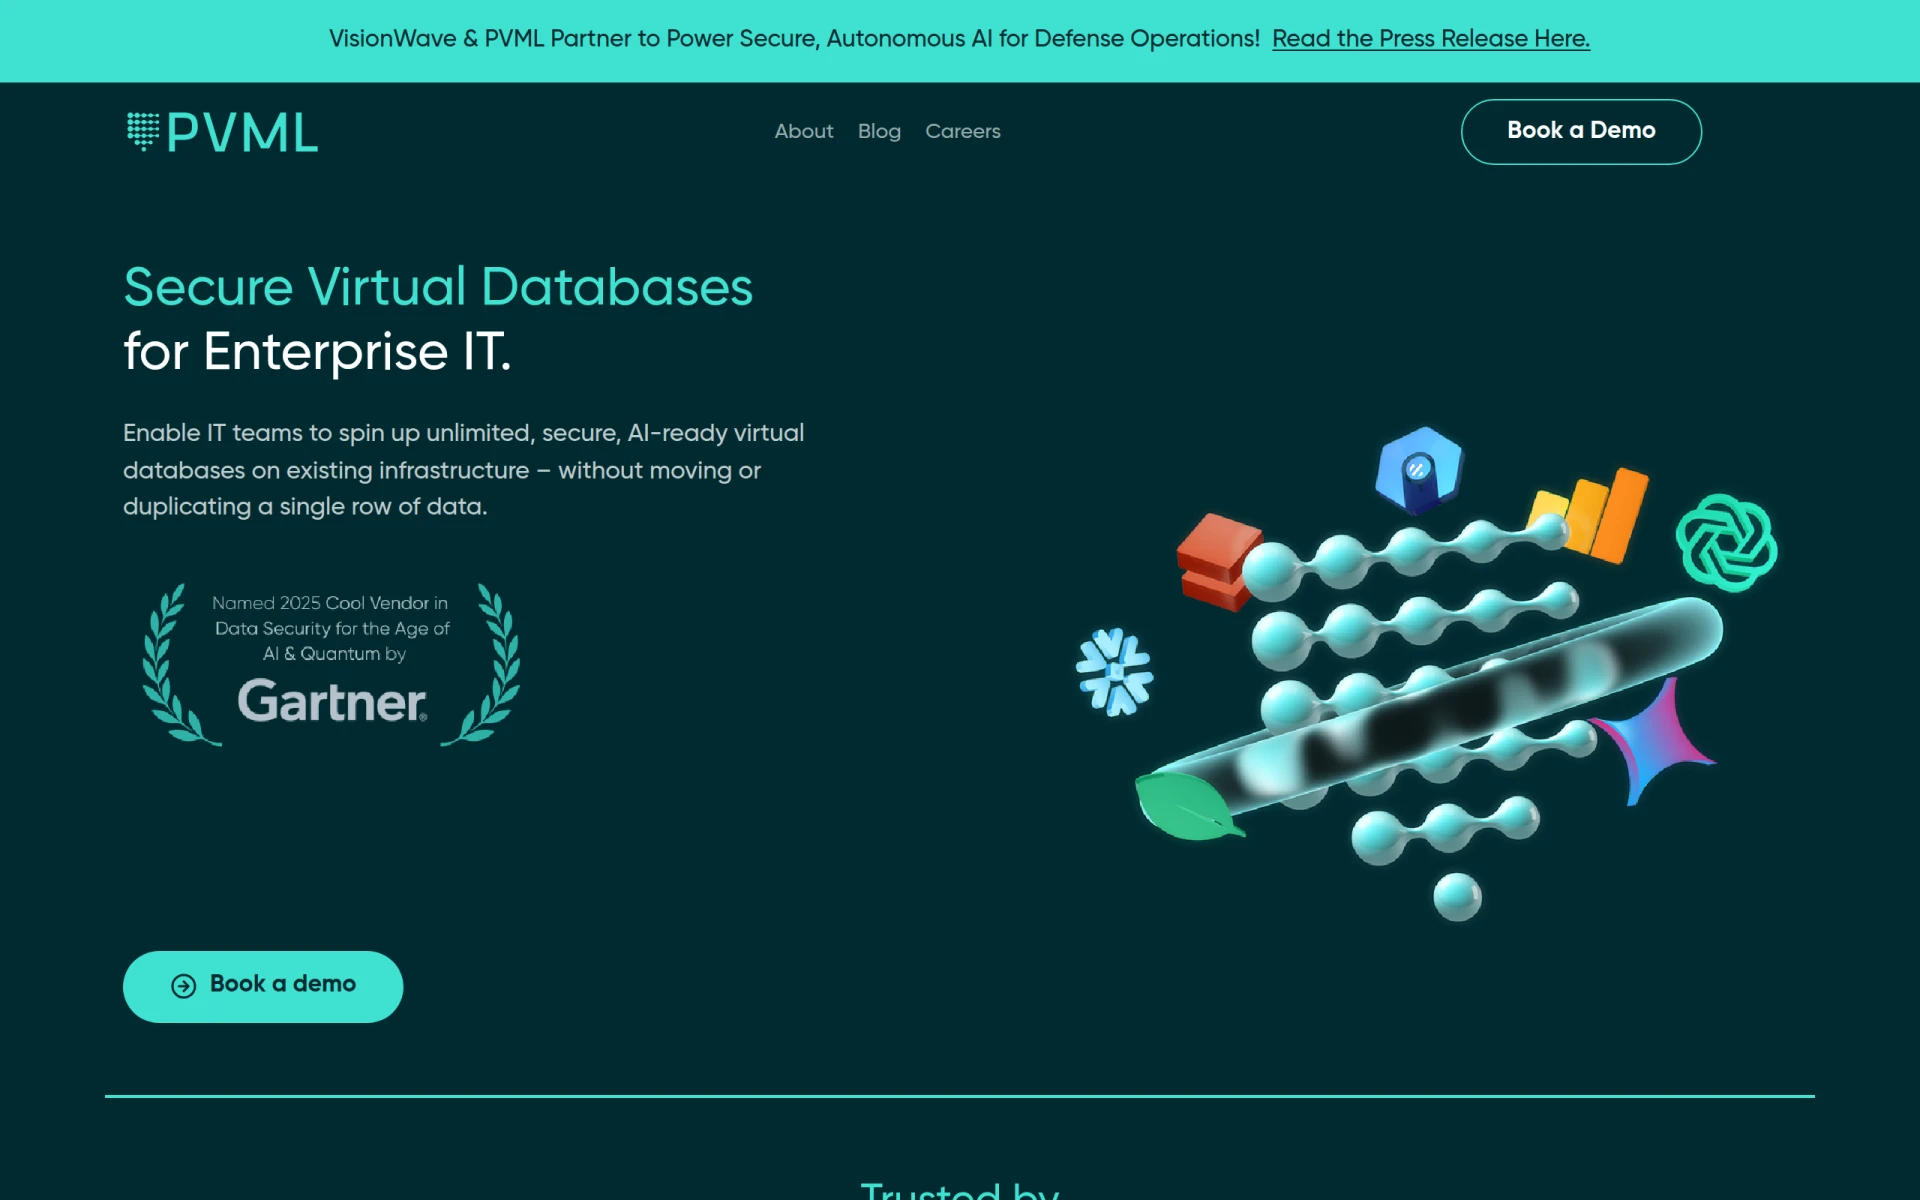Image resolution: width=1920 pixels, height=1200 pixels.
Task: Open the Blog page
Action: pyautogui.click(x=879, y=131)
